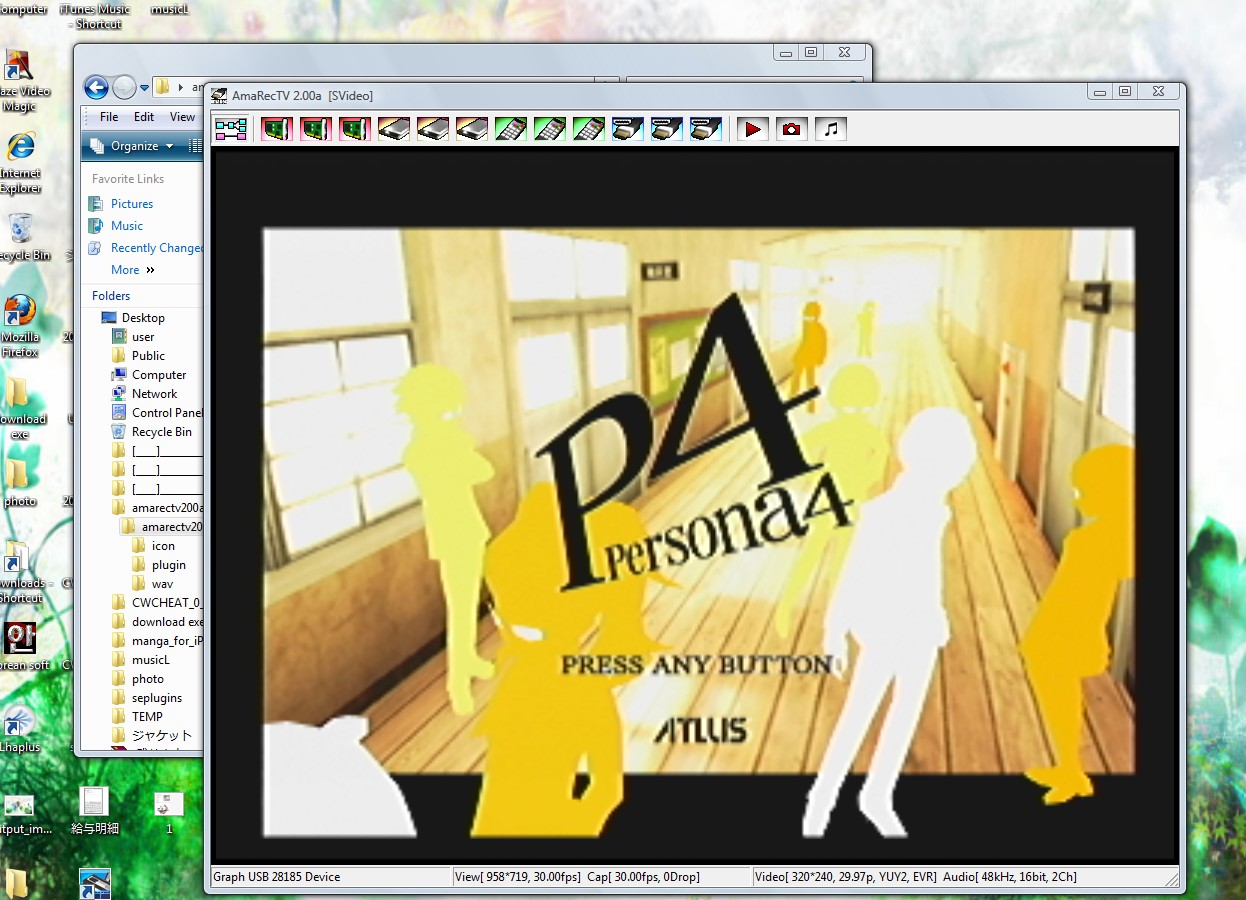1246x900 pixels.
Task: Select ジャケット folder in the tree
Action: [161, 736]
